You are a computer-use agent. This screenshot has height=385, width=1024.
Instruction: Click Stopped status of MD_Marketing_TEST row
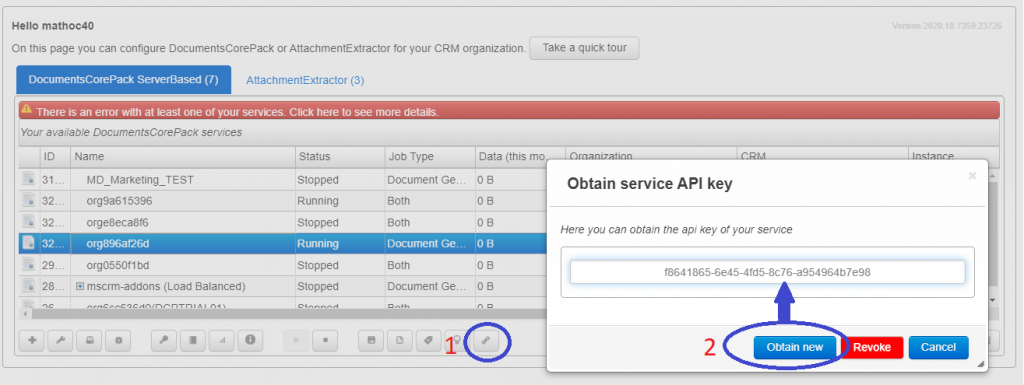coord(318,179)
